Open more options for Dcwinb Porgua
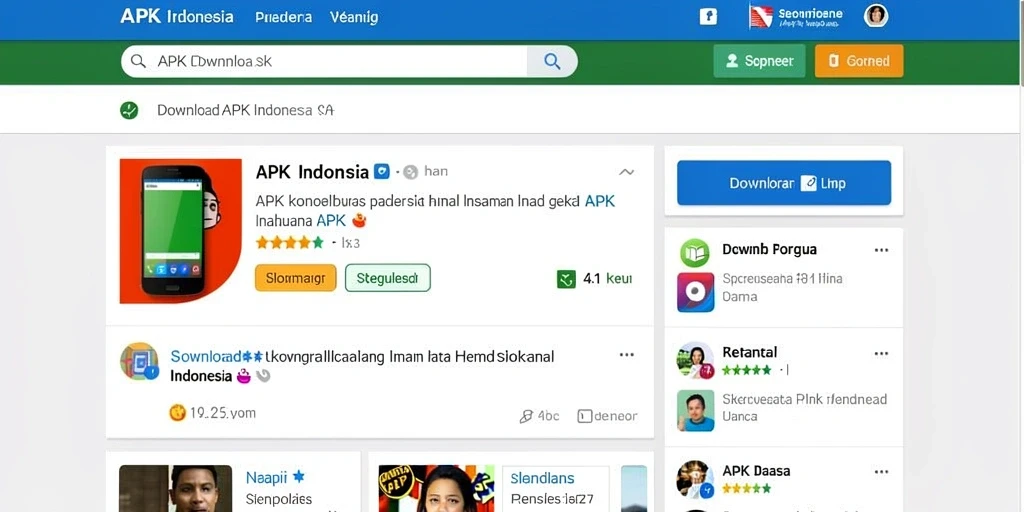 [x=882, y=250]
